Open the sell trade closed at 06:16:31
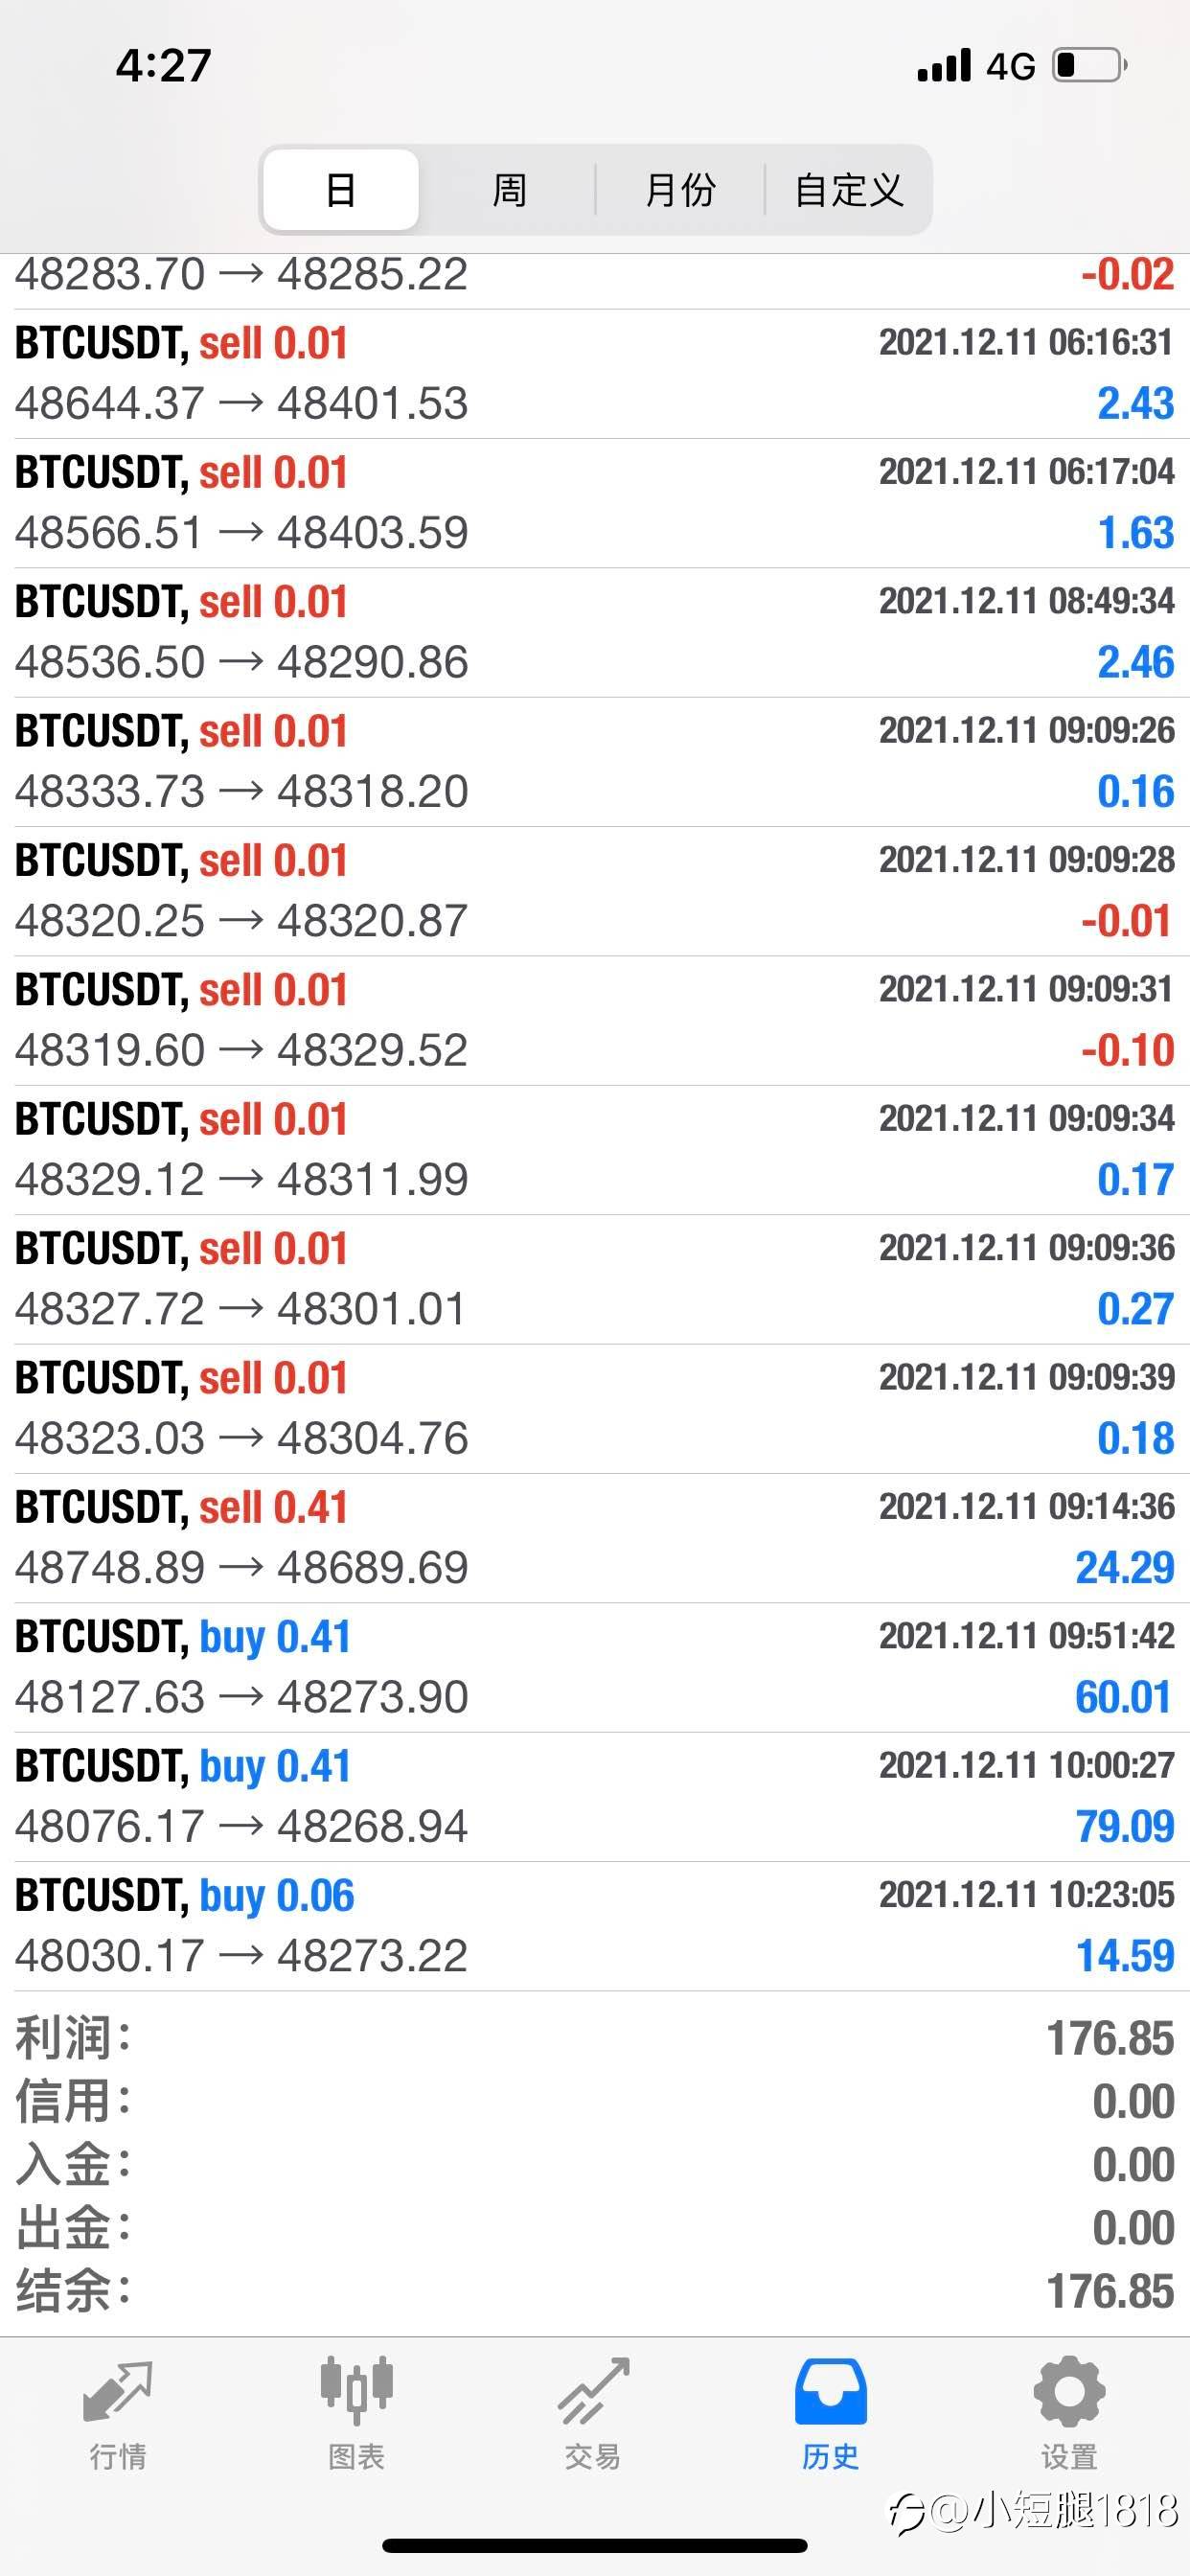Image resolution: width=1190 pixels, height=2576 pixels. 595,374
